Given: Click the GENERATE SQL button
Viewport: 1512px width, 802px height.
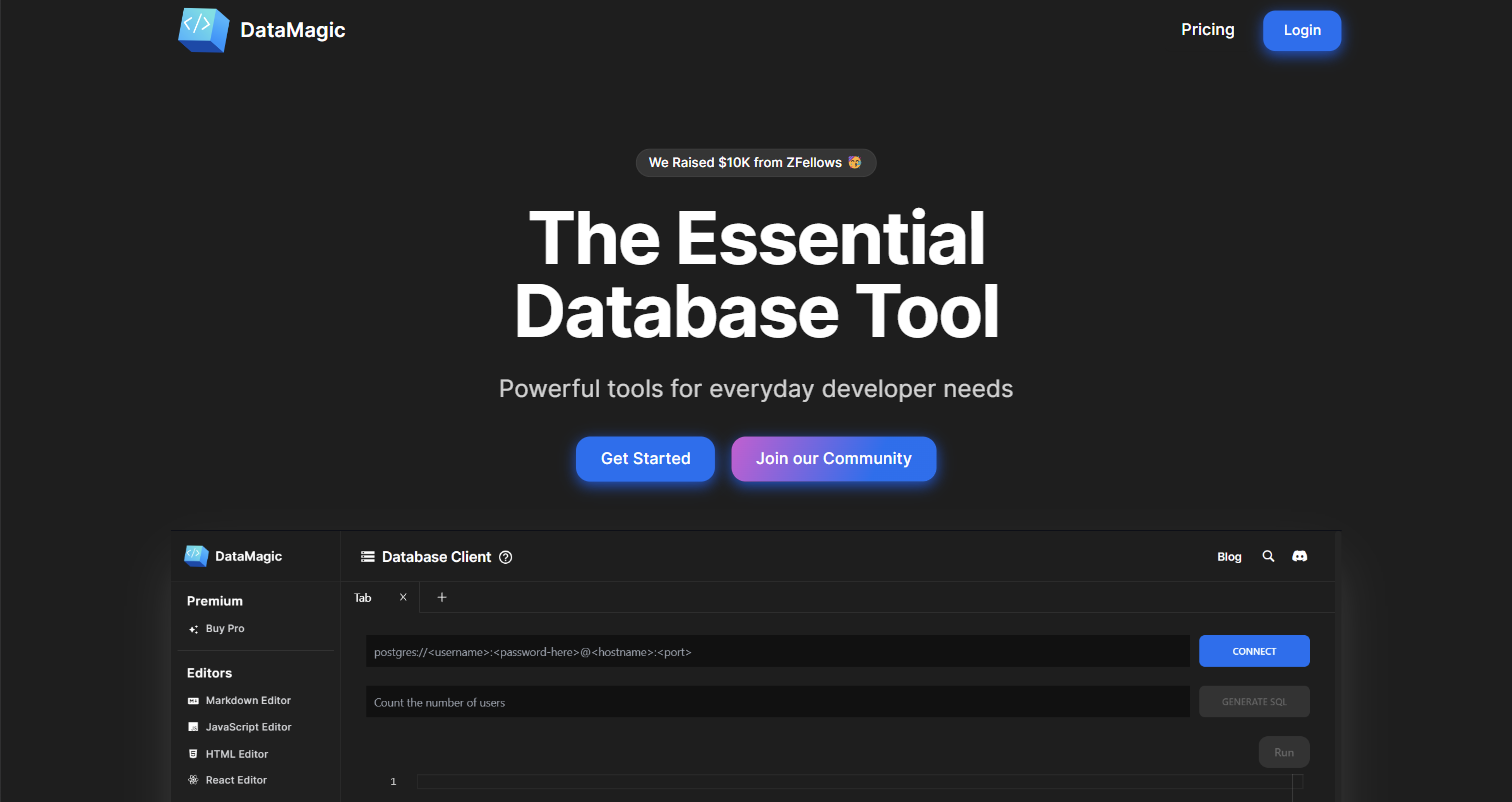Looking at the screenshot, I should (x=1254, y=701).
